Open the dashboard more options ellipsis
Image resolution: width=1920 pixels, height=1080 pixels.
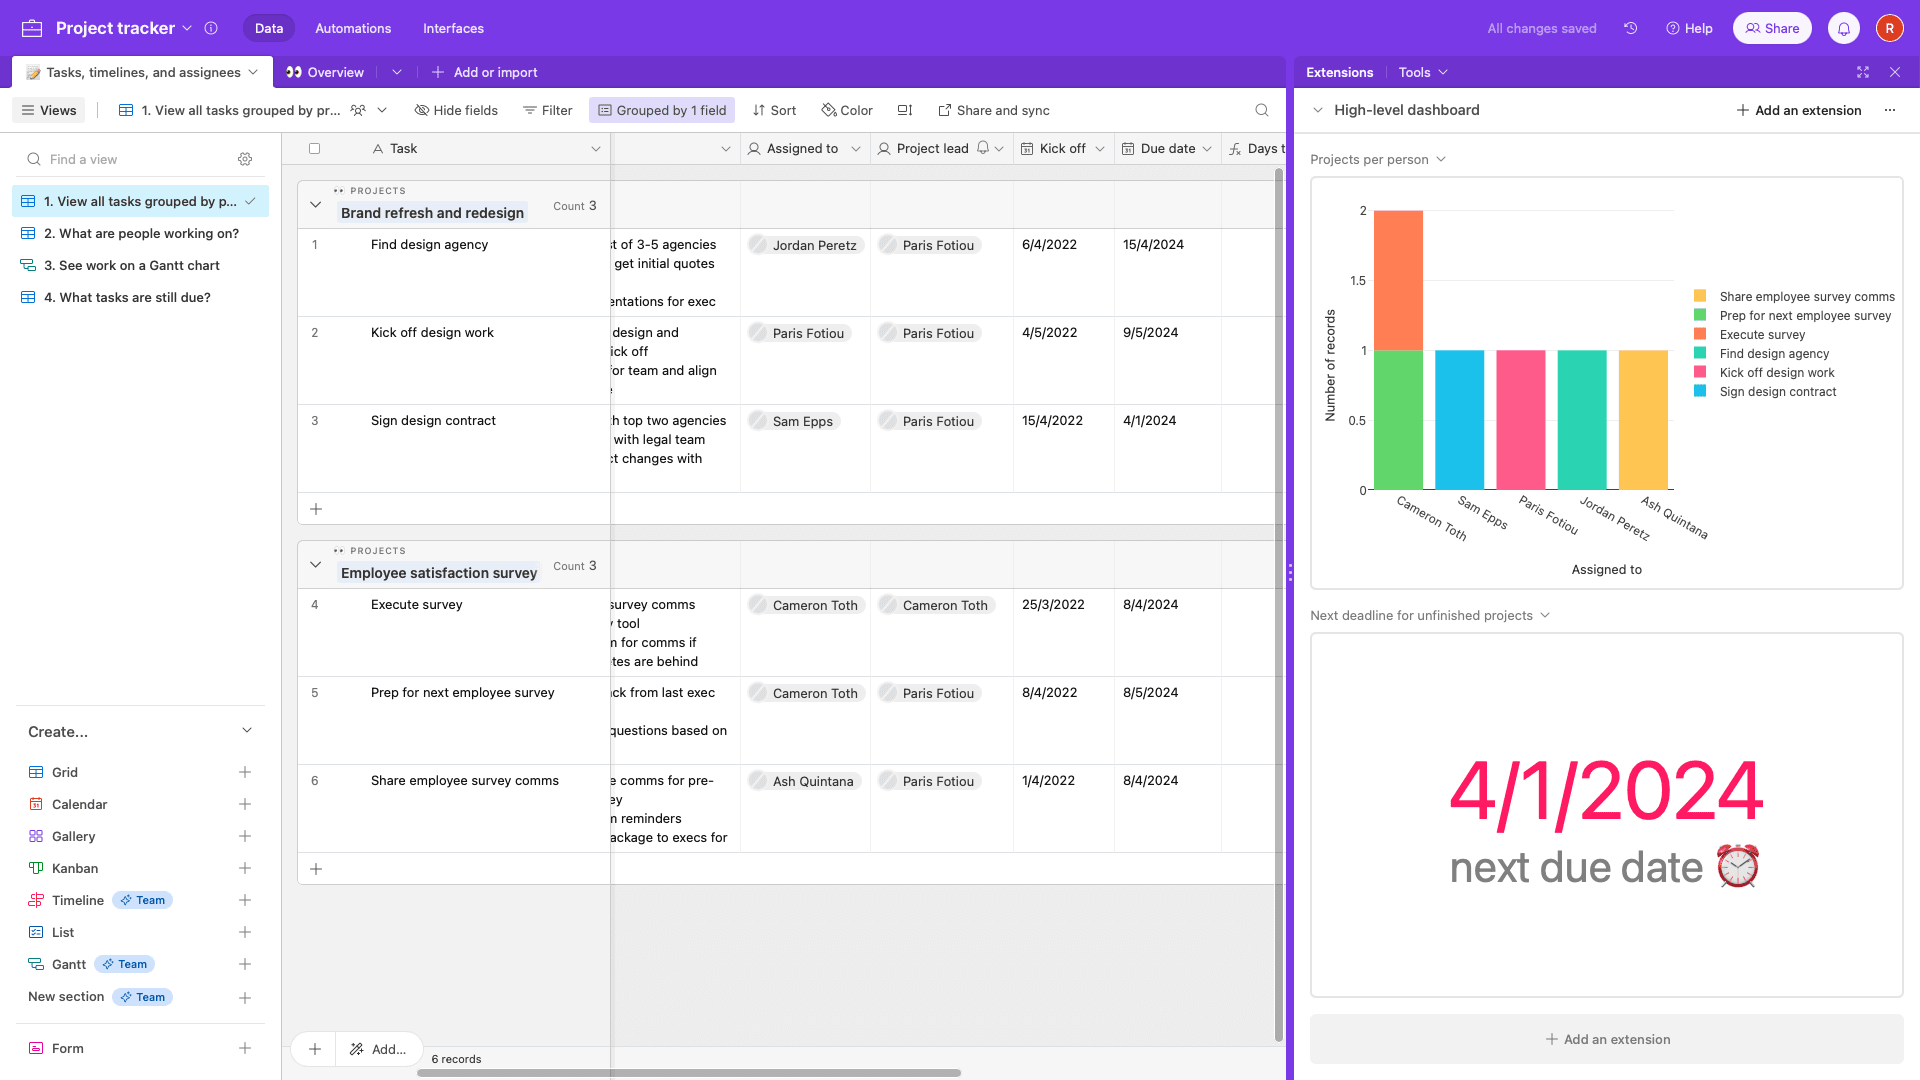tap(1889, 110)
